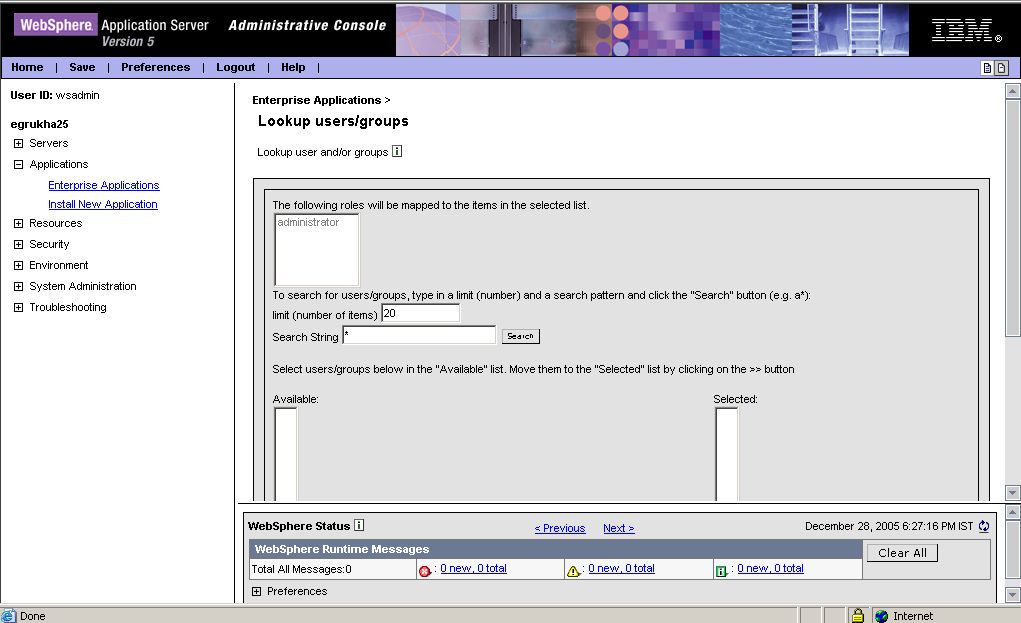The image size is (1021, 623).
Task: Open Preferences from the top menu bar
Action: click(156, 67)
